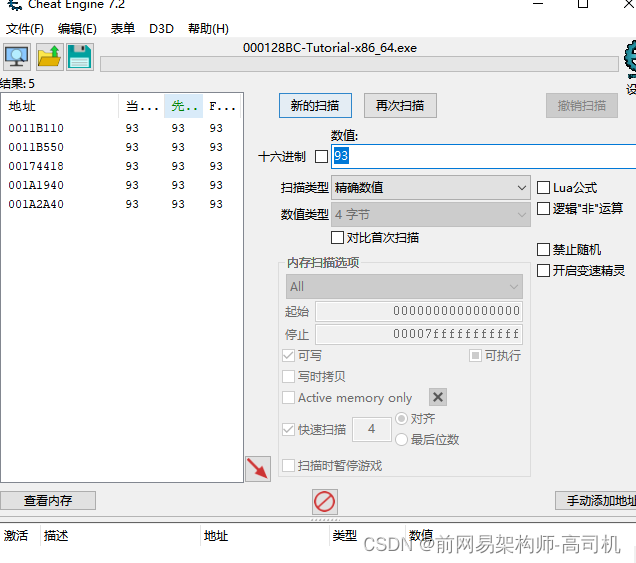Image resolution: width=636 pixels, height=563 pixels.
Task: Click the 撤销扫描 undo scan button
Action: 582,106
